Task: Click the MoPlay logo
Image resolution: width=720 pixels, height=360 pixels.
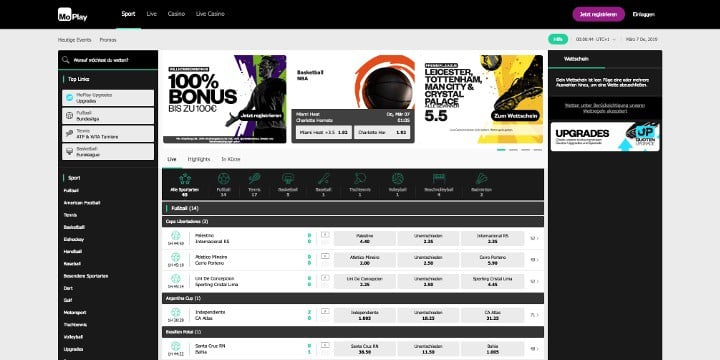Action: coord(72,15)
